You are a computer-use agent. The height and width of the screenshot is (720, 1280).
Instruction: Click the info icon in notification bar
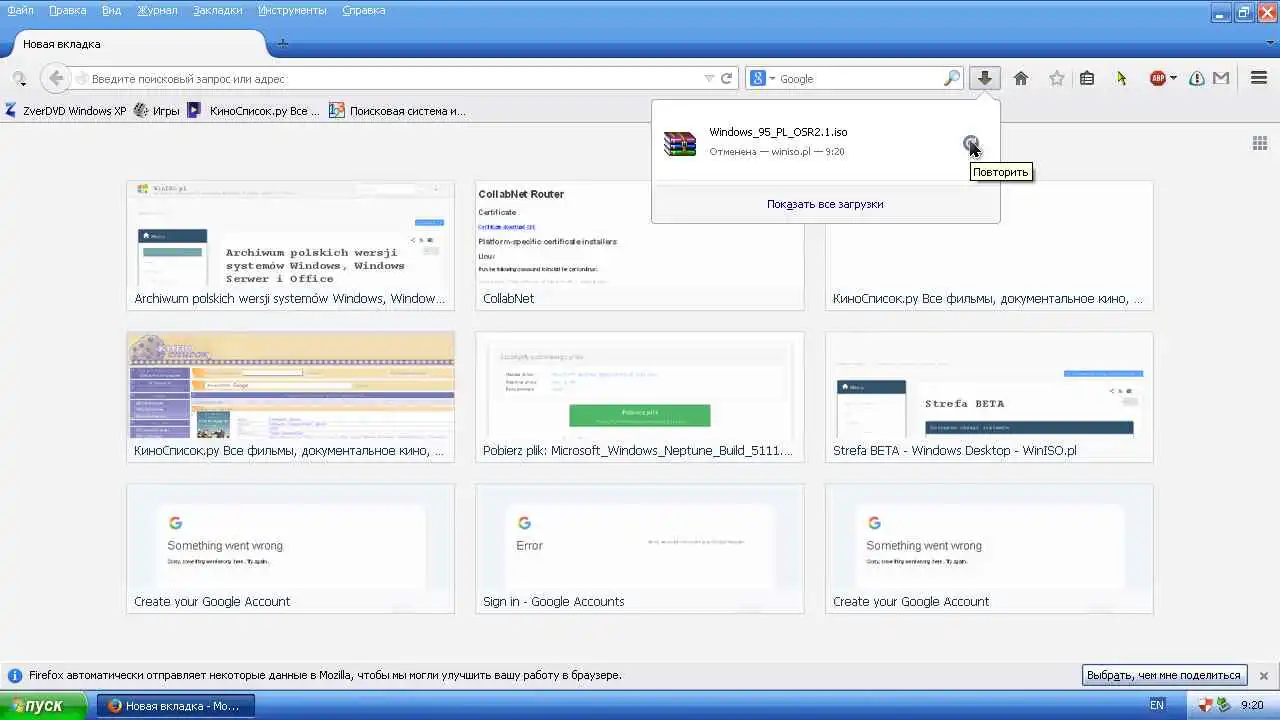click(x=14, y=675)
